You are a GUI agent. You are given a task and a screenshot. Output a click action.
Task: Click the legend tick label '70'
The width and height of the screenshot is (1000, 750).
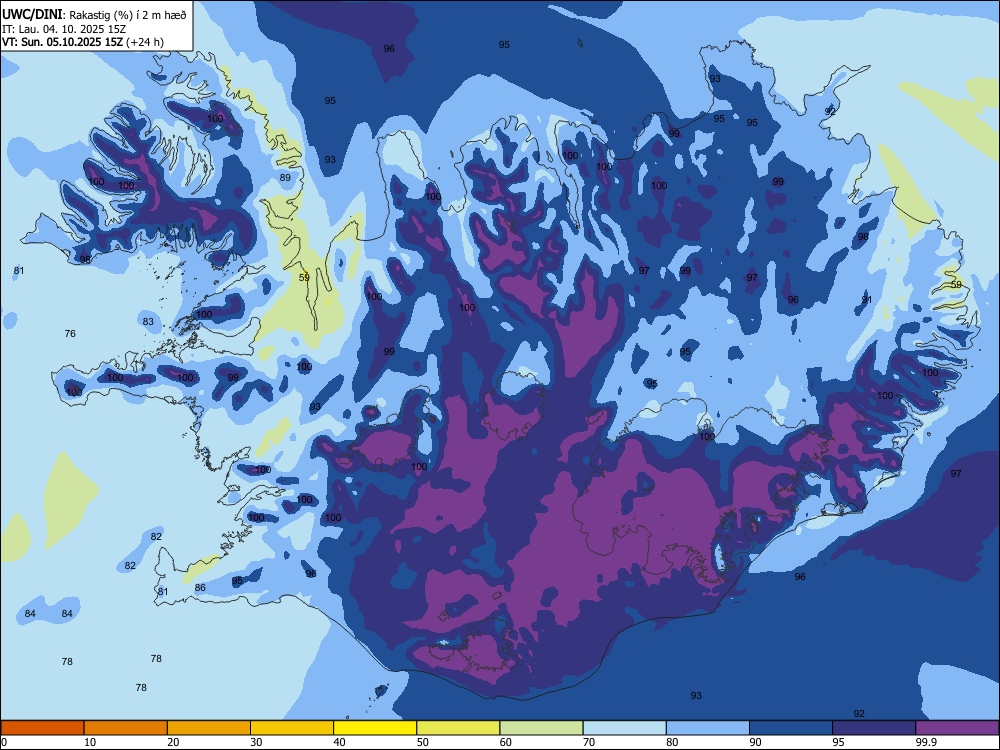point(589,742)
